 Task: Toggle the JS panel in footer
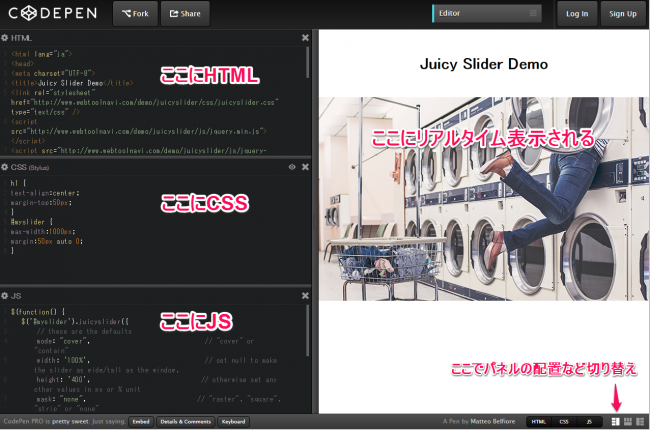(x=589, y=422)
